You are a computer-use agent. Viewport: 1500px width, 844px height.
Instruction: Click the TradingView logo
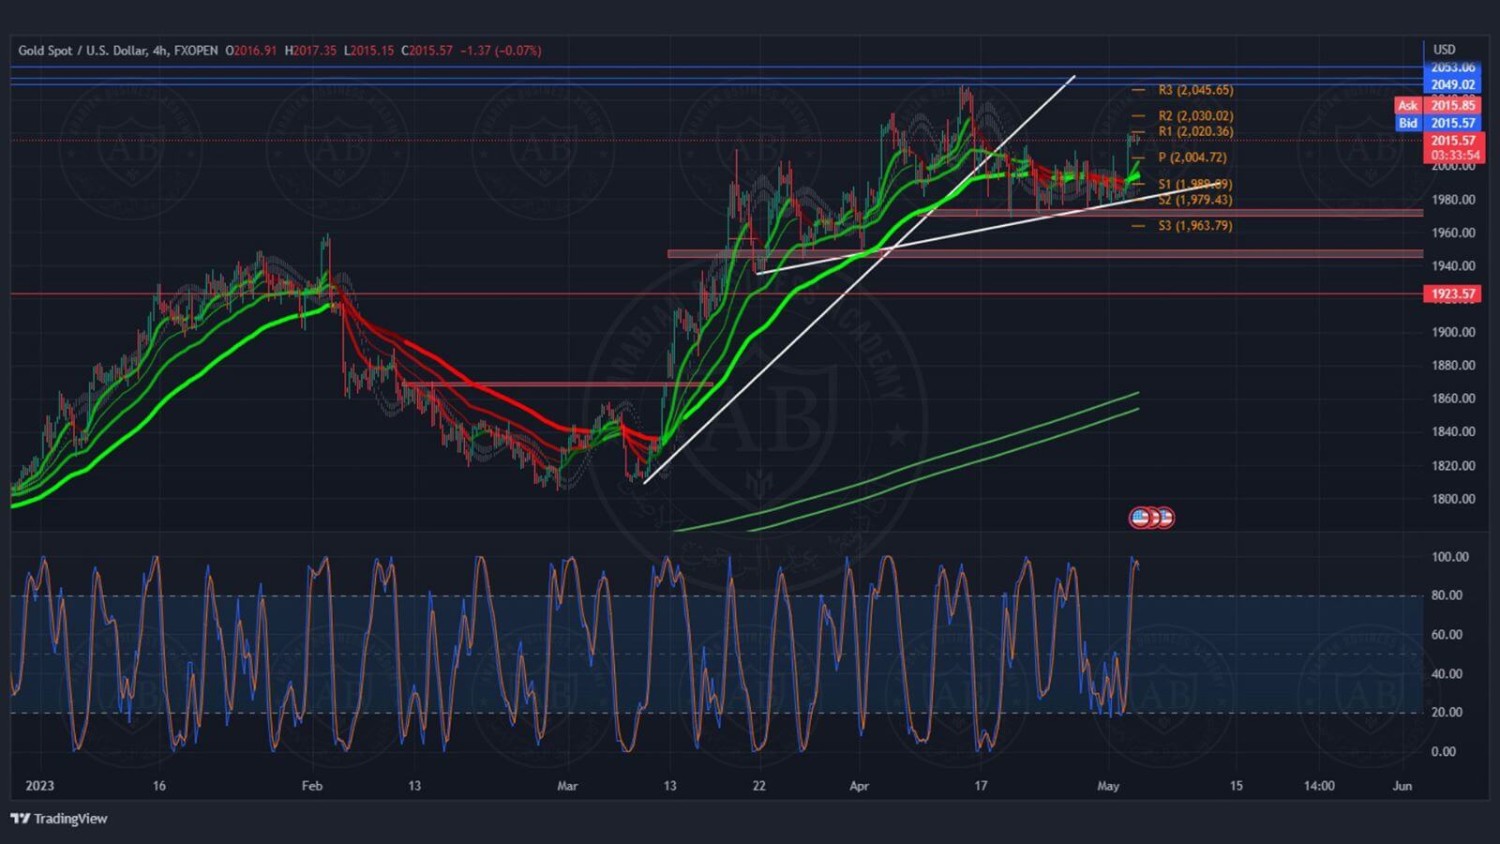pos(59,818)
